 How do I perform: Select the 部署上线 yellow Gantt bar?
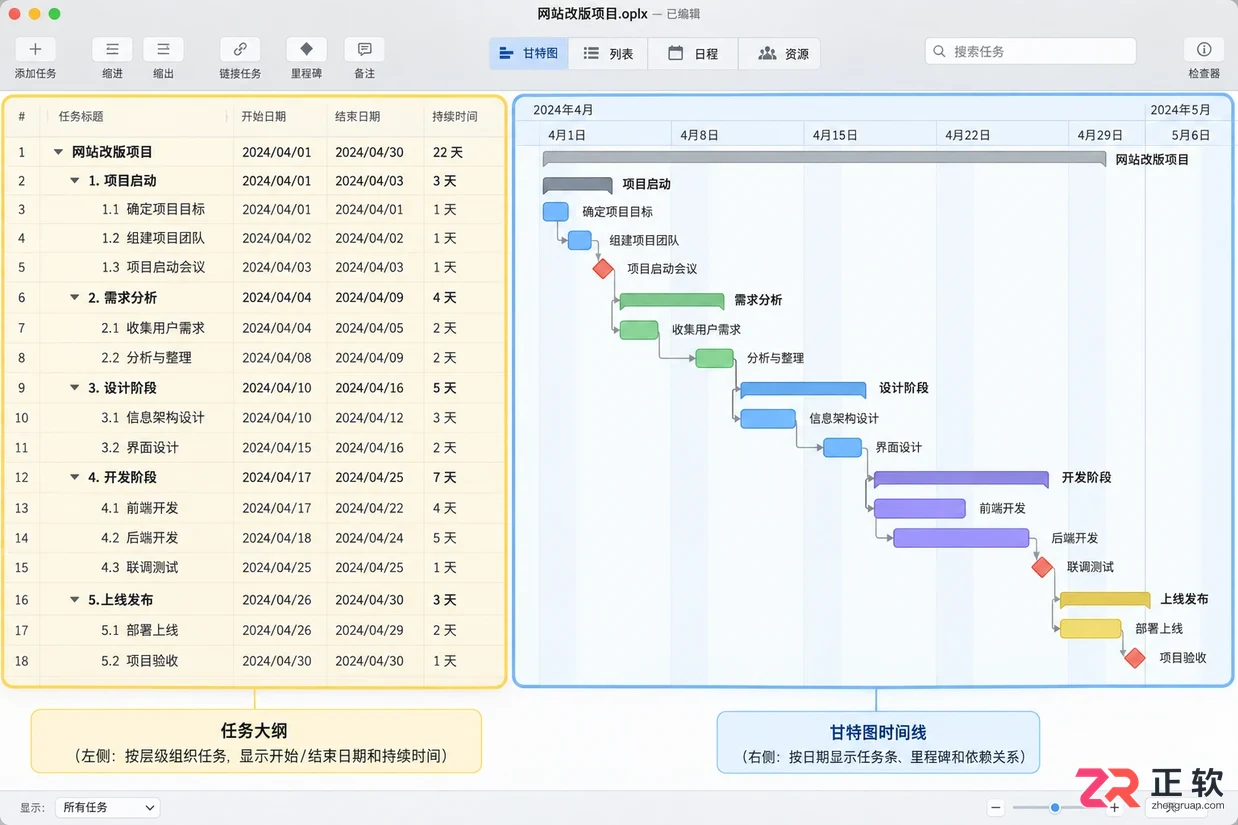tap(1090, 628)
